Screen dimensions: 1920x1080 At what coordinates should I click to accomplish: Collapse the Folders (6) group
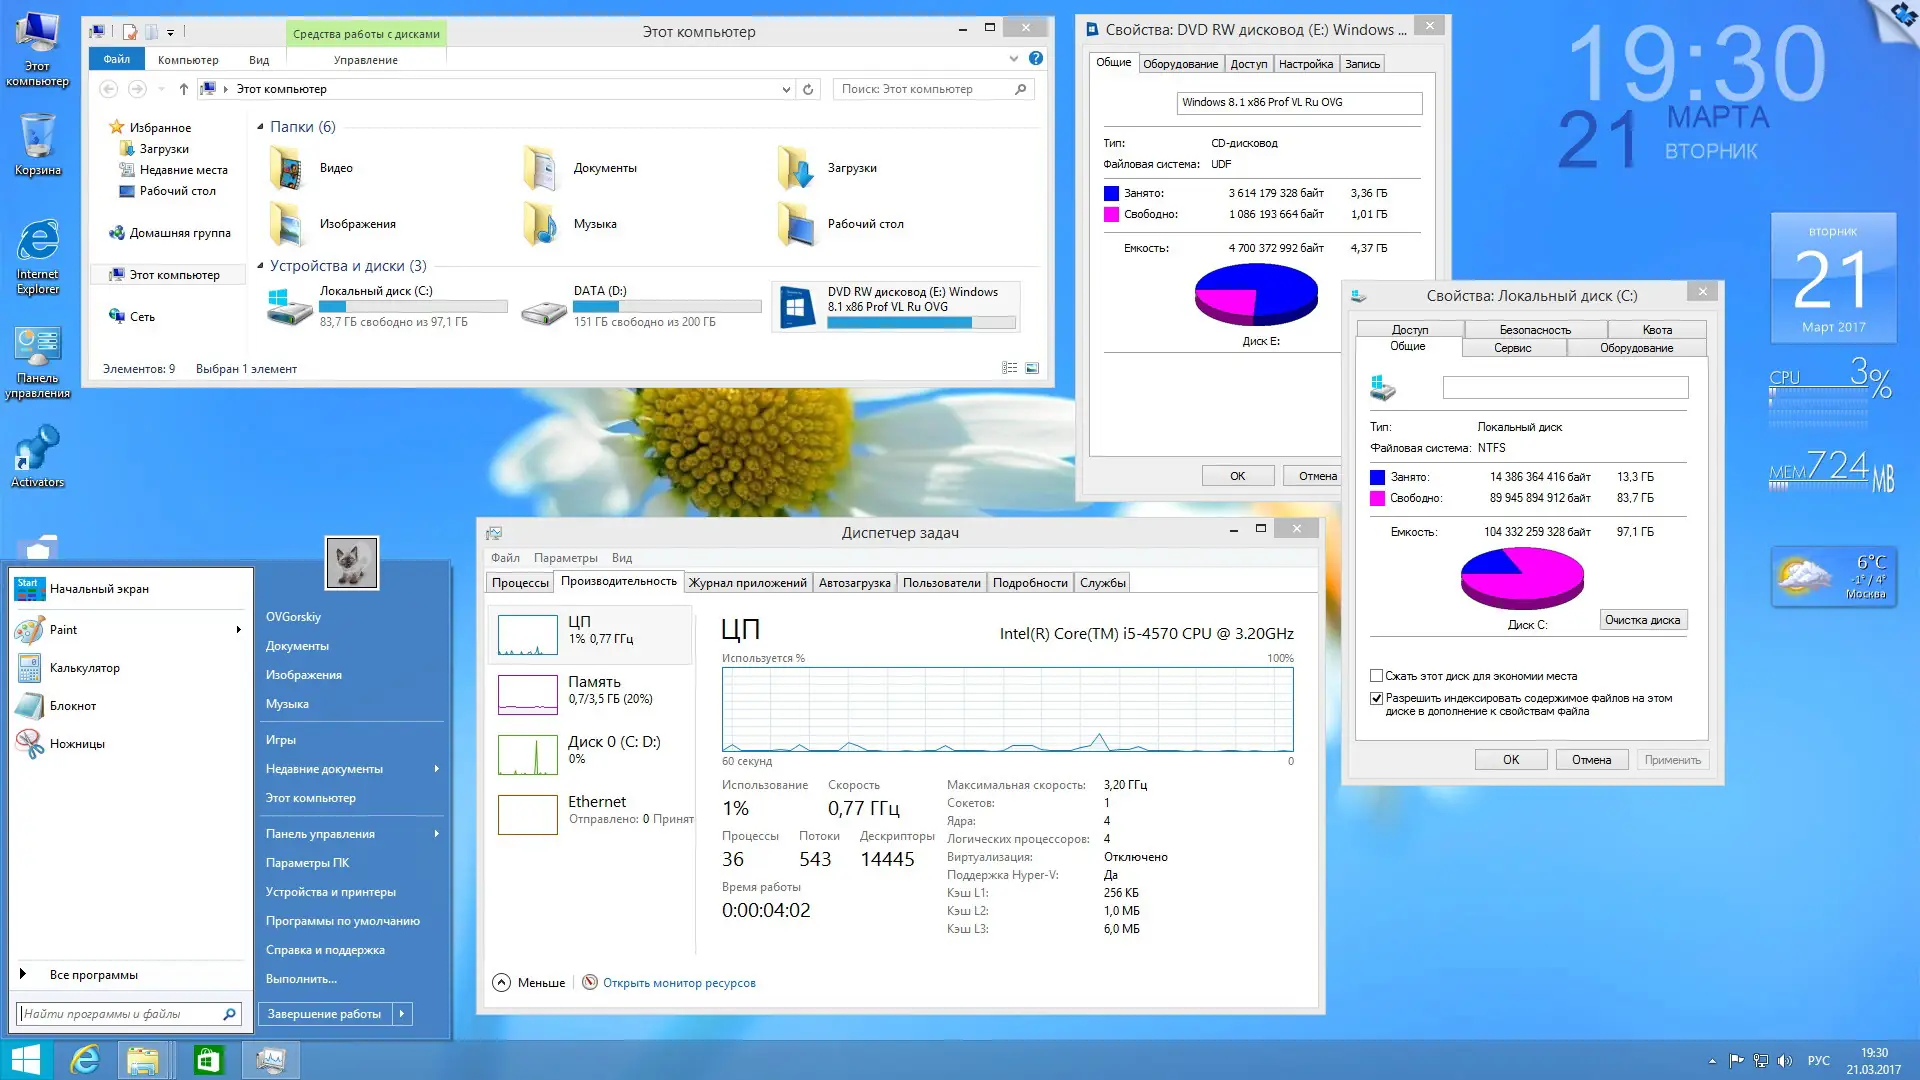[260, 127]
